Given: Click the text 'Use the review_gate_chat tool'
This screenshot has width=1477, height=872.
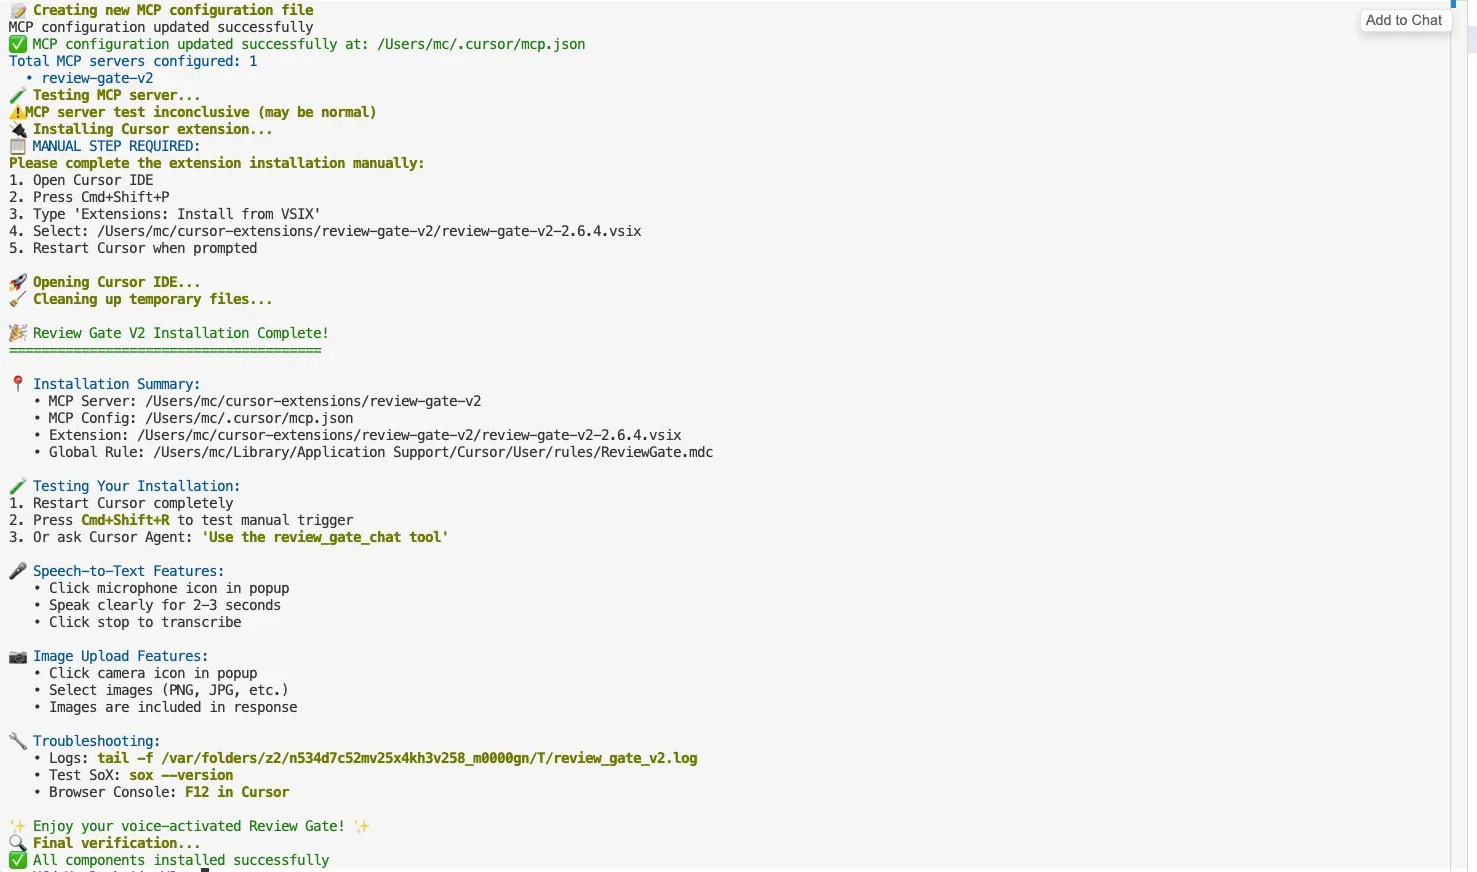Looking at the screenshot, I should click(325, 537).
